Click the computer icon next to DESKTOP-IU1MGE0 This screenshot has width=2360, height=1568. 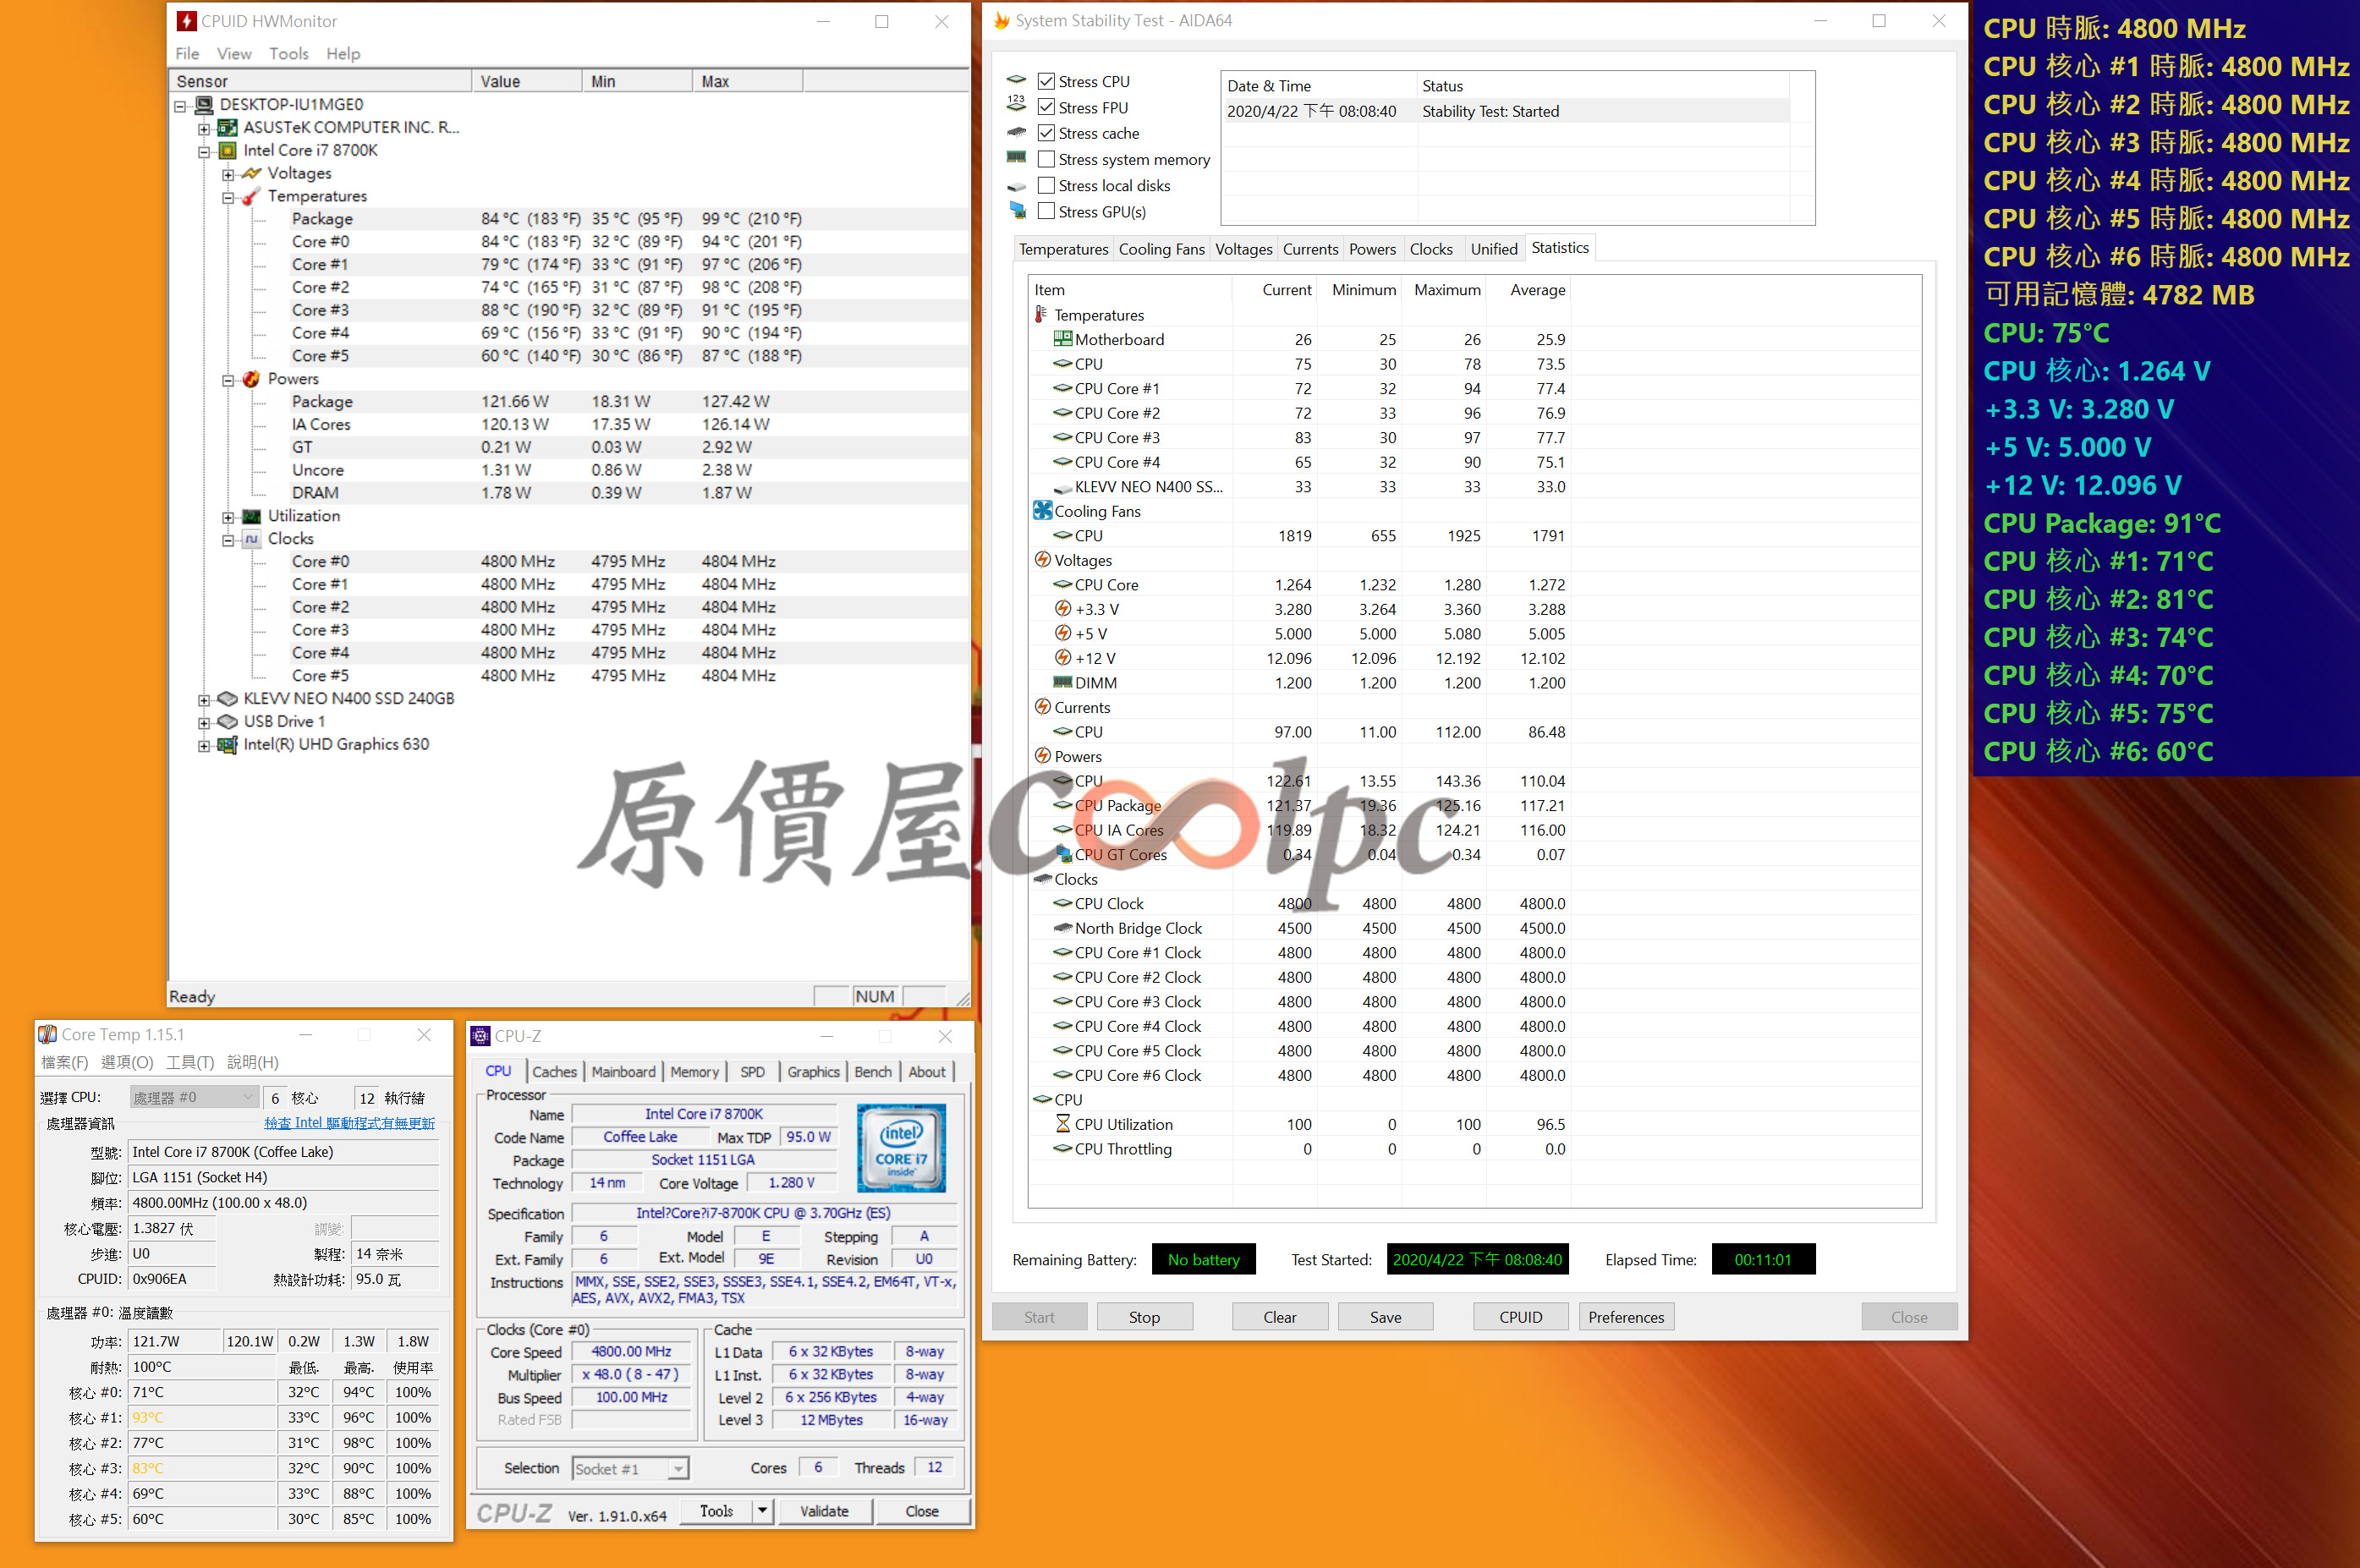[204, 104]
